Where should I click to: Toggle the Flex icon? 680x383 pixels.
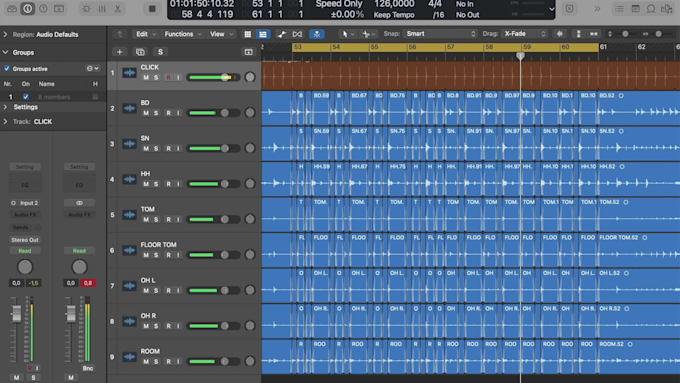tap(297, 34)
